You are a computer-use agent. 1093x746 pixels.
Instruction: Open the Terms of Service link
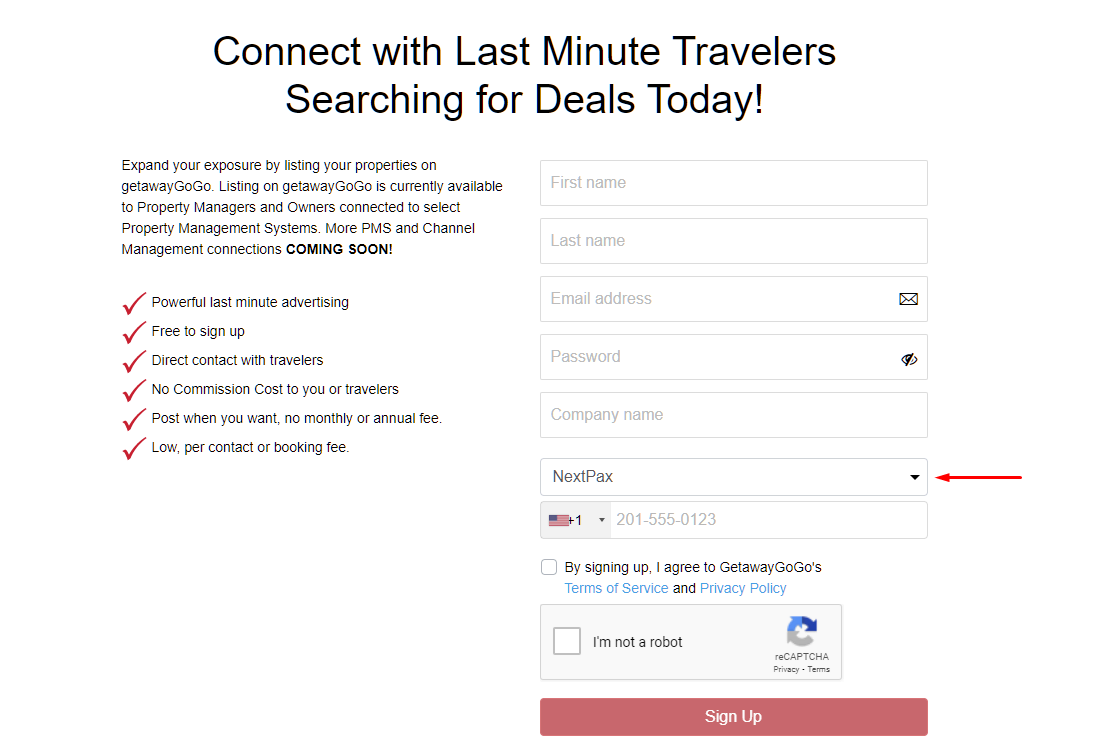(x=616, y=588)
